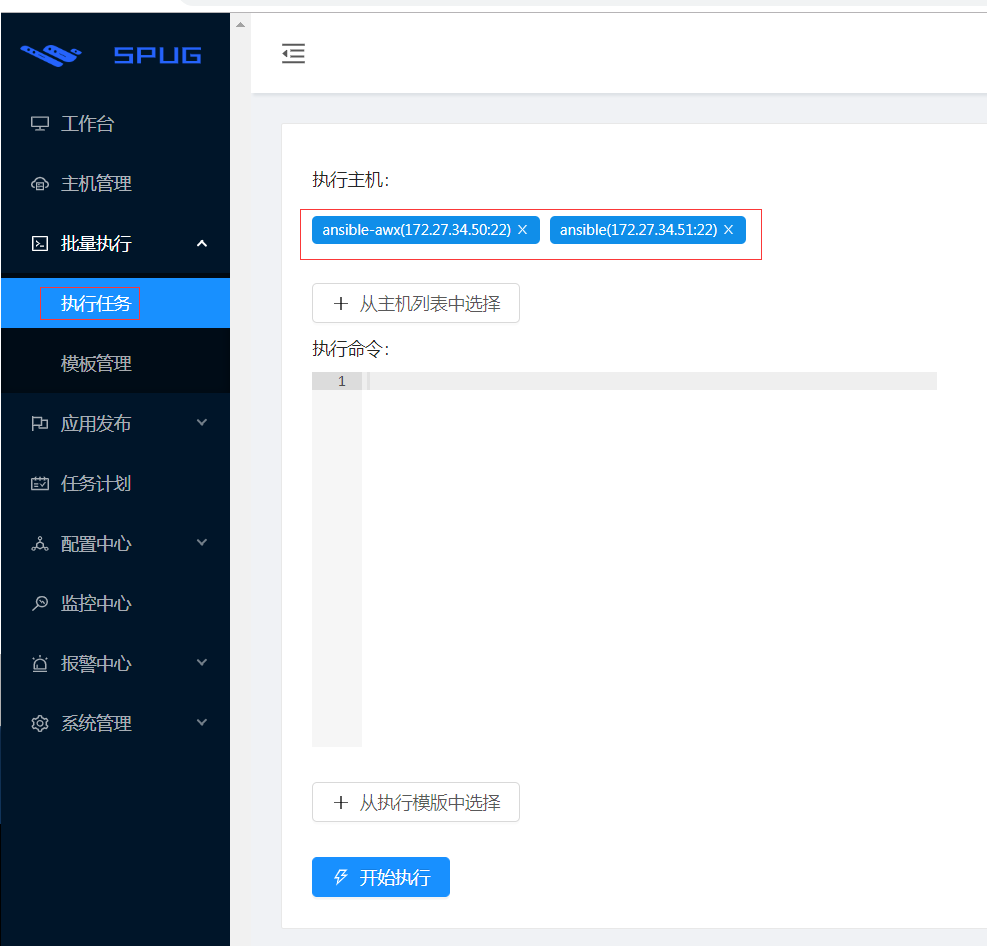Image resolution: width=987 pixels, height=946 pixels.
Task: Click the ansible-awx(172.27.34.50:22) tag text
Action: (x=417, y=230)
